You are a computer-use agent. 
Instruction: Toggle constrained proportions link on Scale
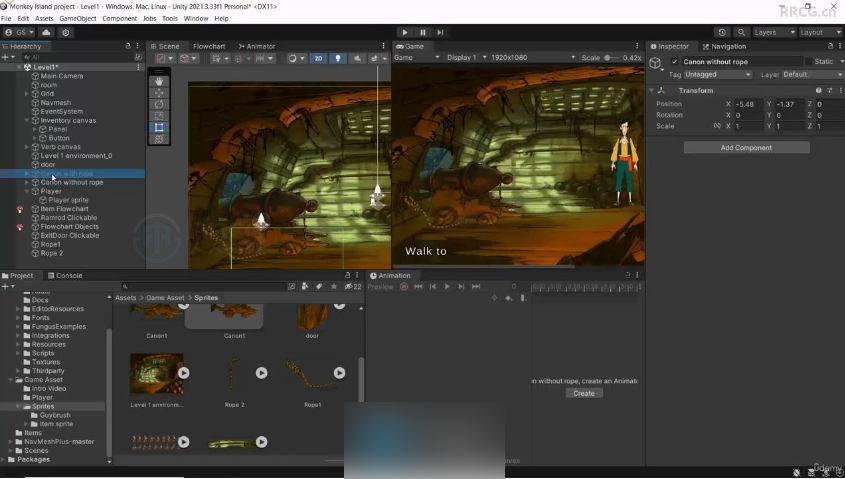[717, 126]
